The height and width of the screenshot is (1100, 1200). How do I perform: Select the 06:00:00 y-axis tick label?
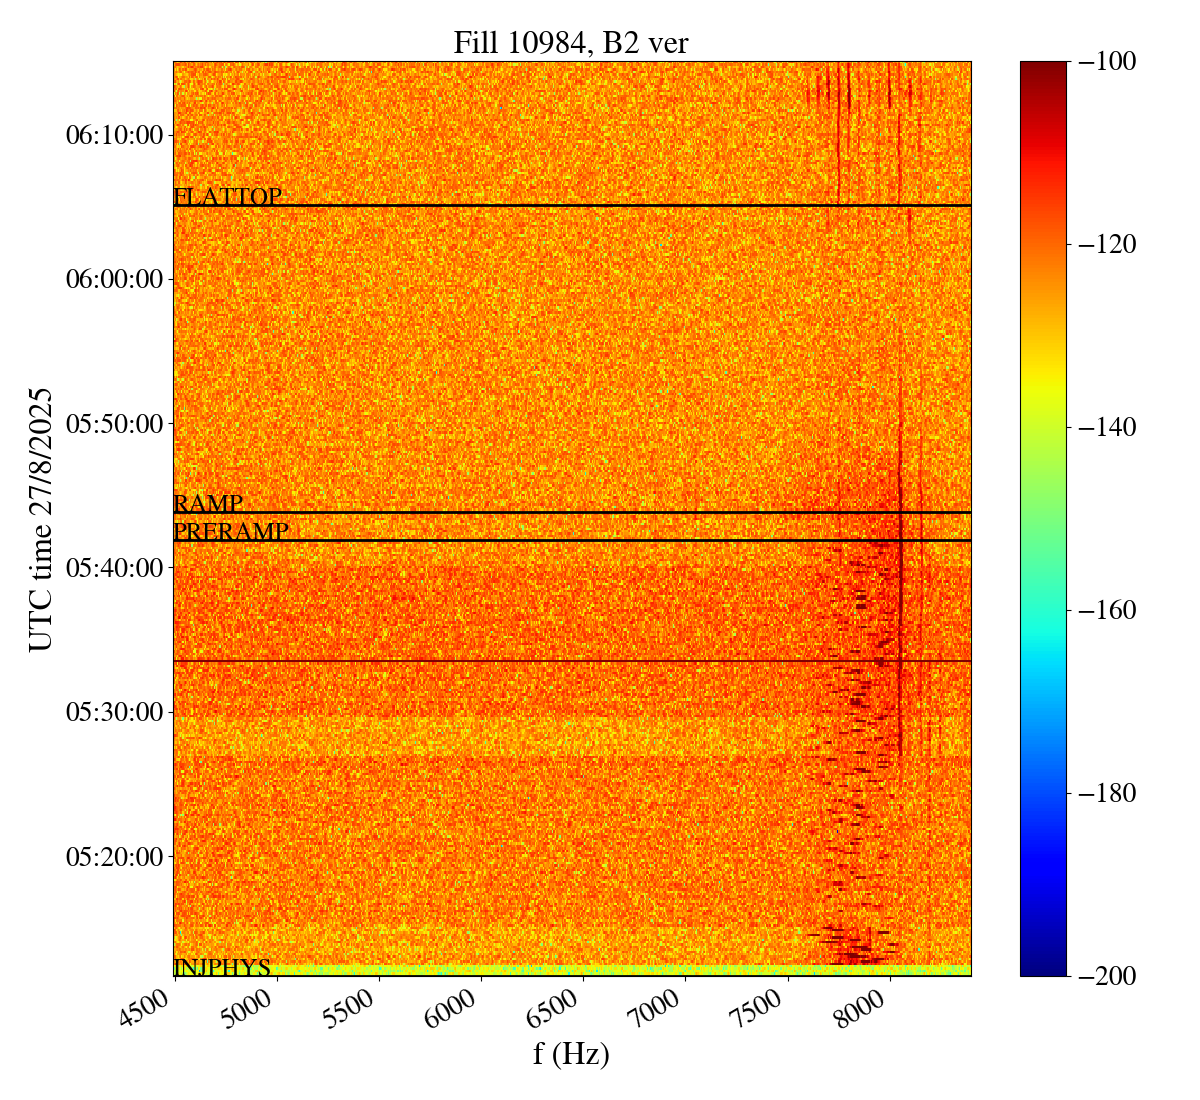114,279
